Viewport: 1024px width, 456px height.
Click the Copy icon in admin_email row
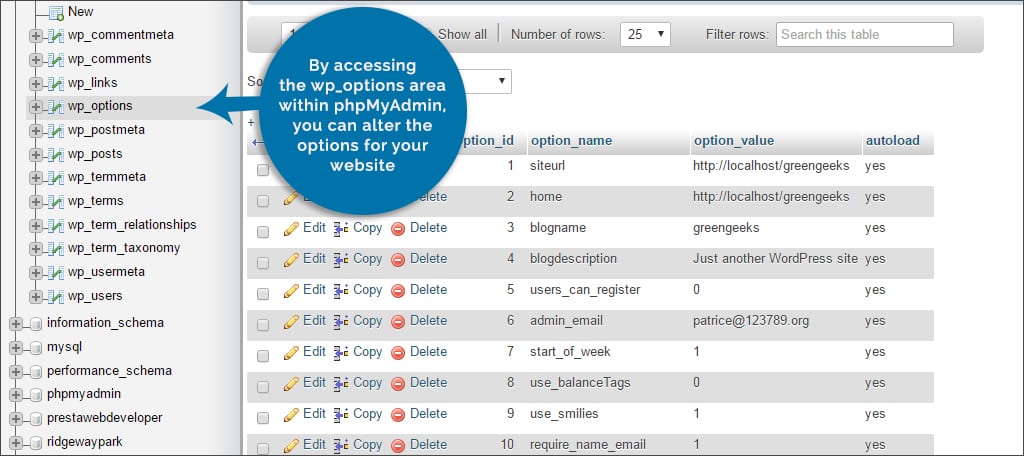(340, 321)
